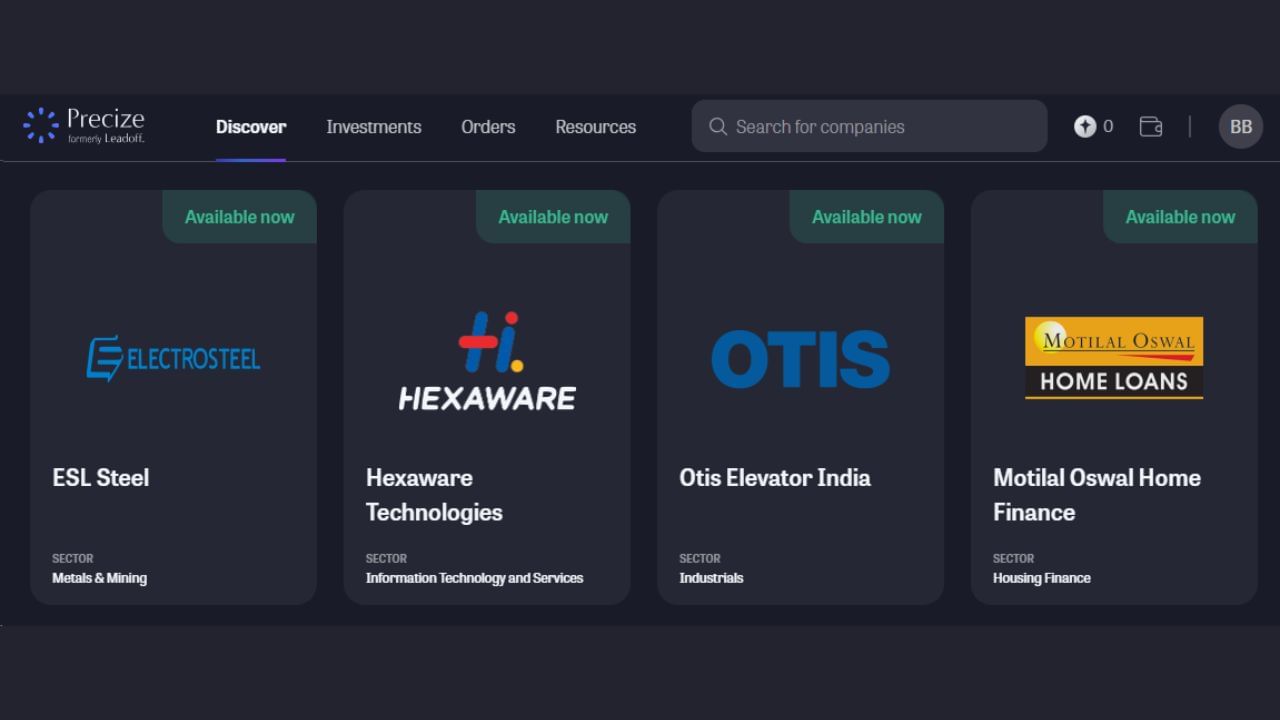This screenshot has width=1280, height=720.
Task: Click Available now badge on Otis card
Action: 866,217
